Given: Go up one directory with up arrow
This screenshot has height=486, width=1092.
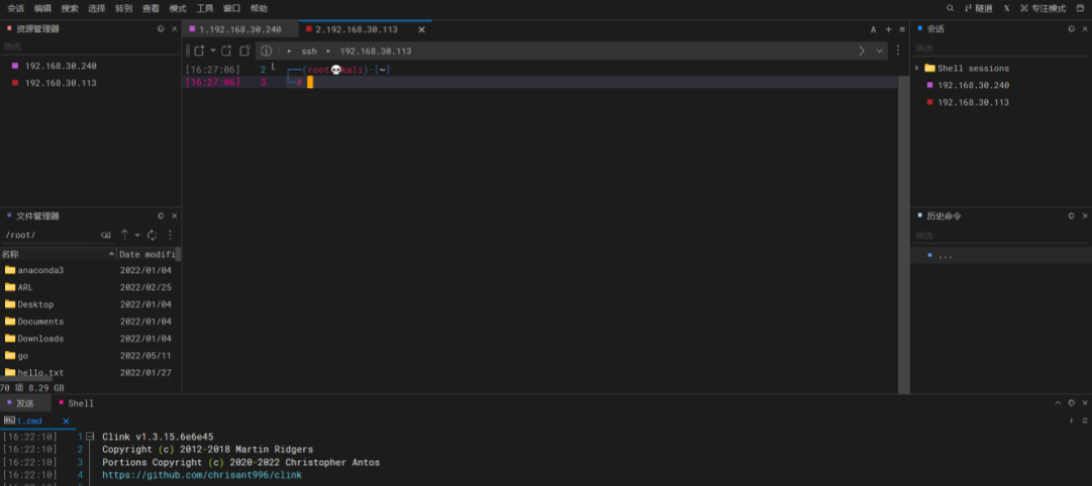Looking at the screenshot, I should click(125, 235).
